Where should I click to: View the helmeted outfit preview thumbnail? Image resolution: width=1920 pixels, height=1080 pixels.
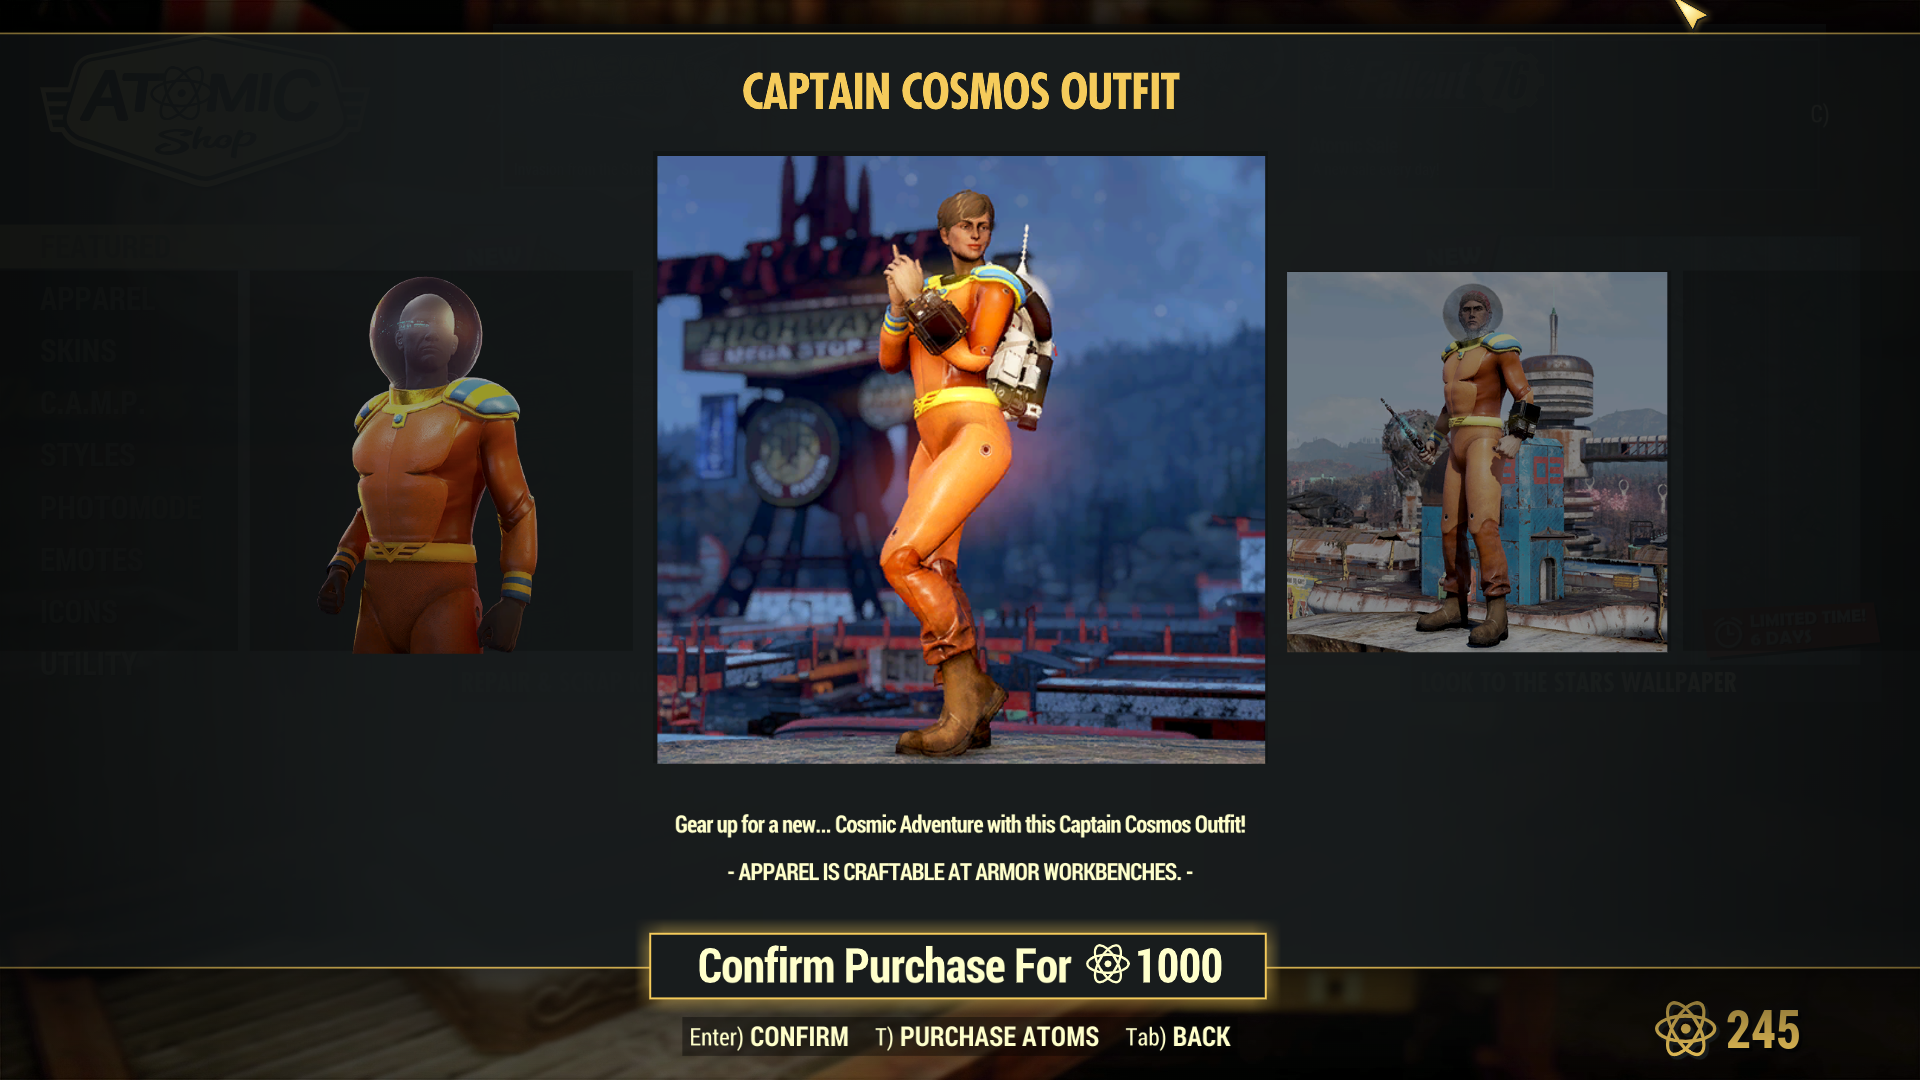click(x=441, y=461)
